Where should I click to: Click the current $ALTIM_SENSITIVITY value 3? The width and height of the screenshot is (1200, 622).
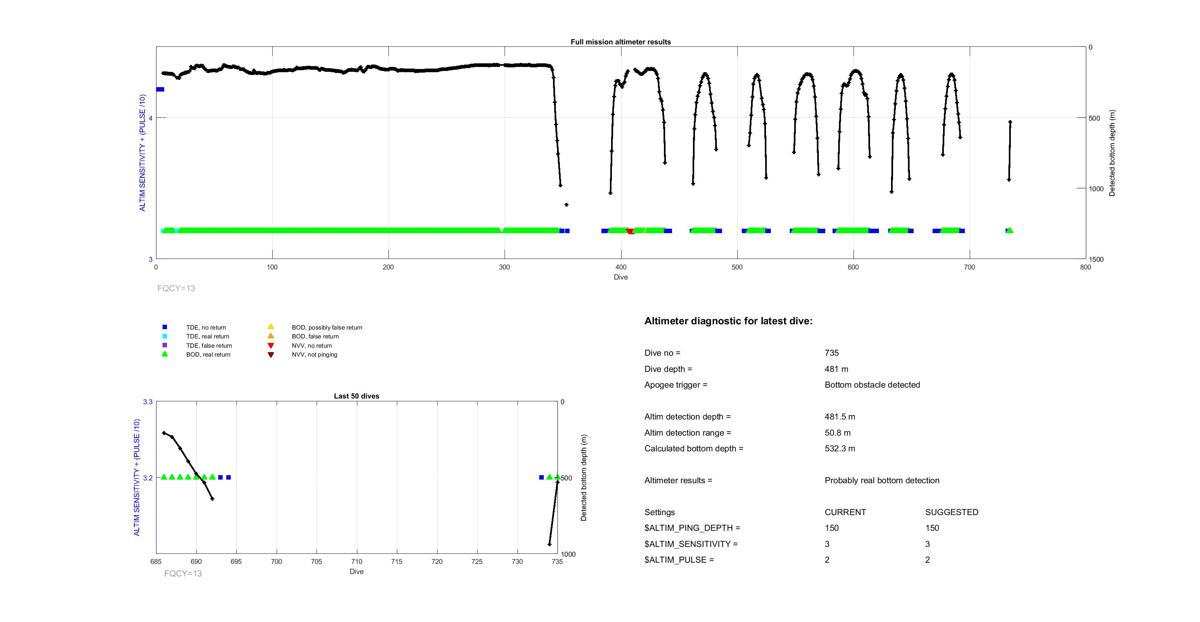pyautogui.click(x=828, y=544)
